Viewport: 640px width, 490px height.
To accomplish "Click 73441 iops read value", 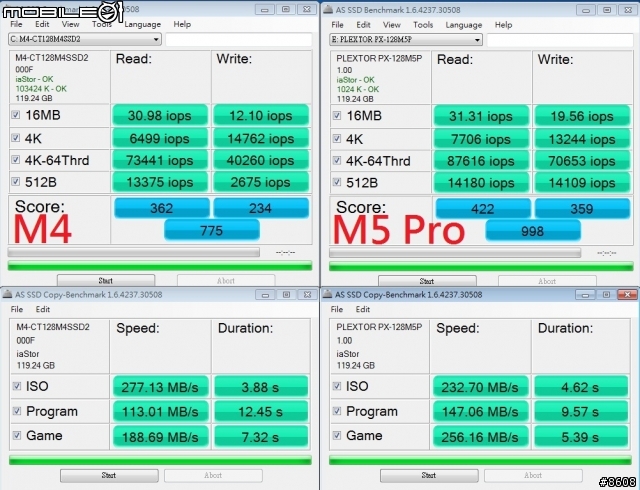I will 160,160.
